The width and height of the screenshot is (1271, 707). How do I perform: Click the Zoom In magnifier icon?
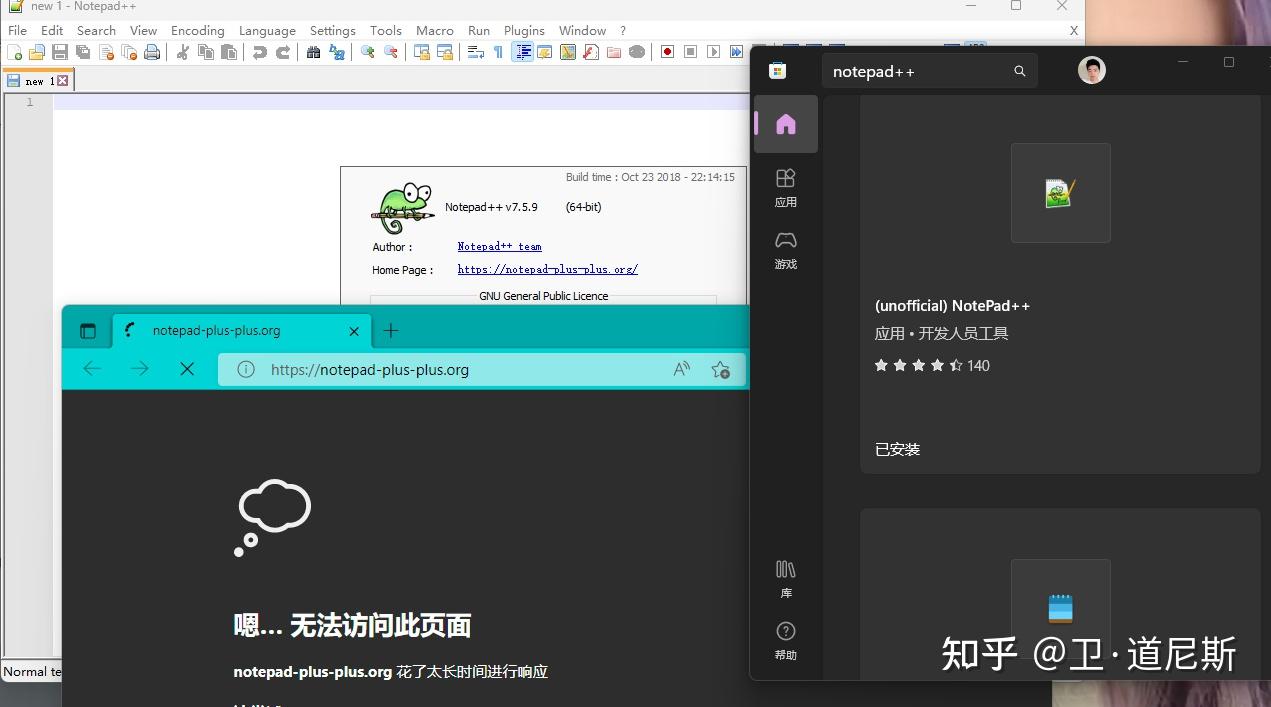coord(368,52)
